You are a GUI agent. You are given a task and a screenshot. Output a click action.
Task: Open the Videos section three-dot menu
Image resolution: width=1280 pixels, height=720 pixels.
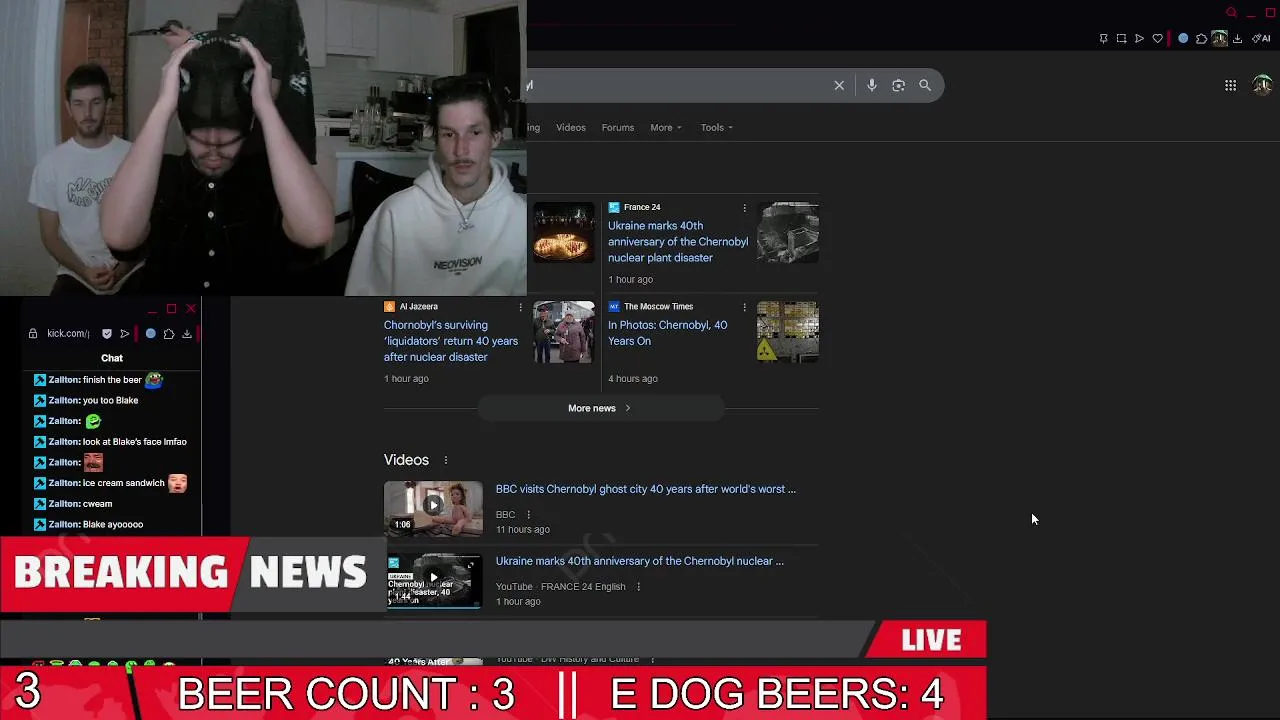446,460
